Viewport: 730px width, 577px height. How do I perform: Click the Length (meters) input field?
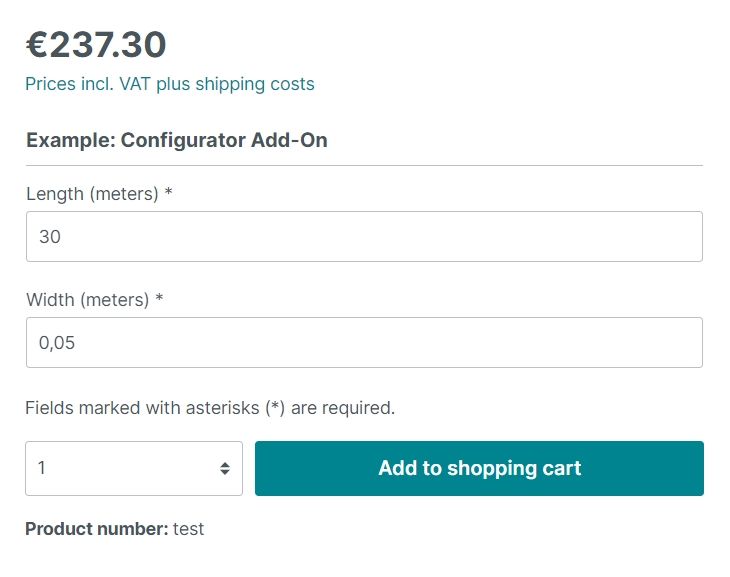[x=364, y=237]
